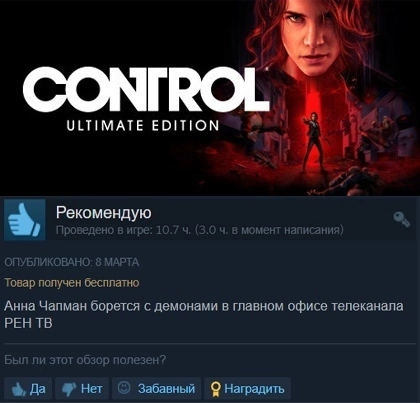Click the CONTROL game logo text
Image resolution: width=420 pixels, height=403 pixels.
(x=146, y=89)
